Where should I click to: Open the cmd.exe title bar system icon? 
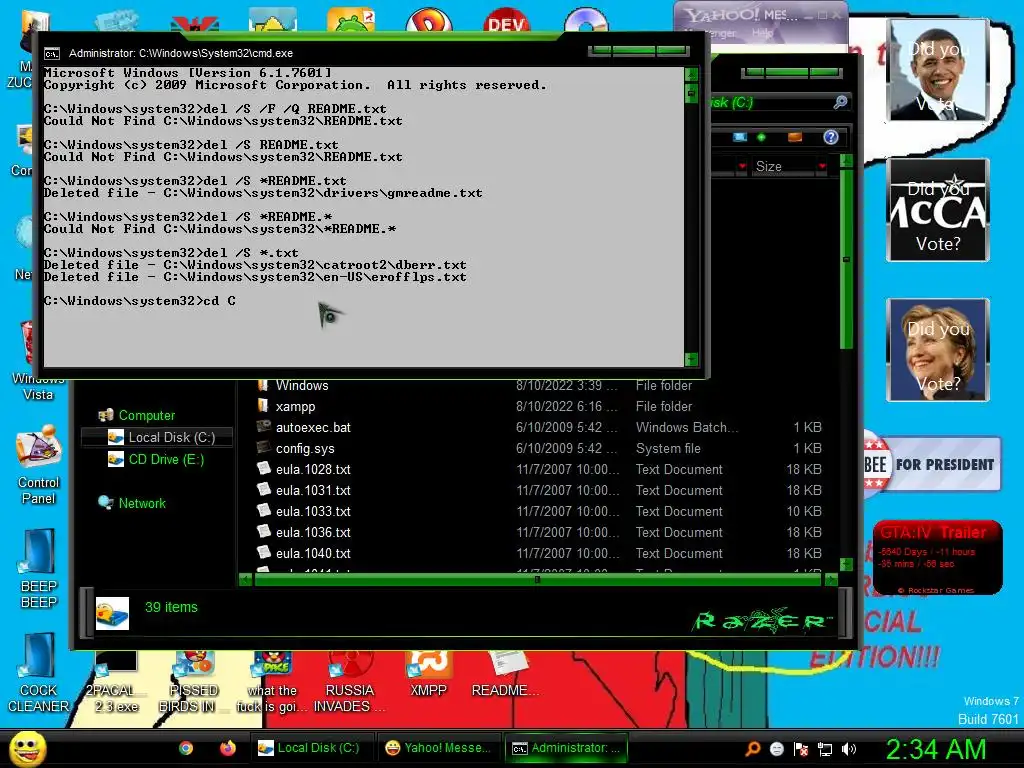[52, 54]
